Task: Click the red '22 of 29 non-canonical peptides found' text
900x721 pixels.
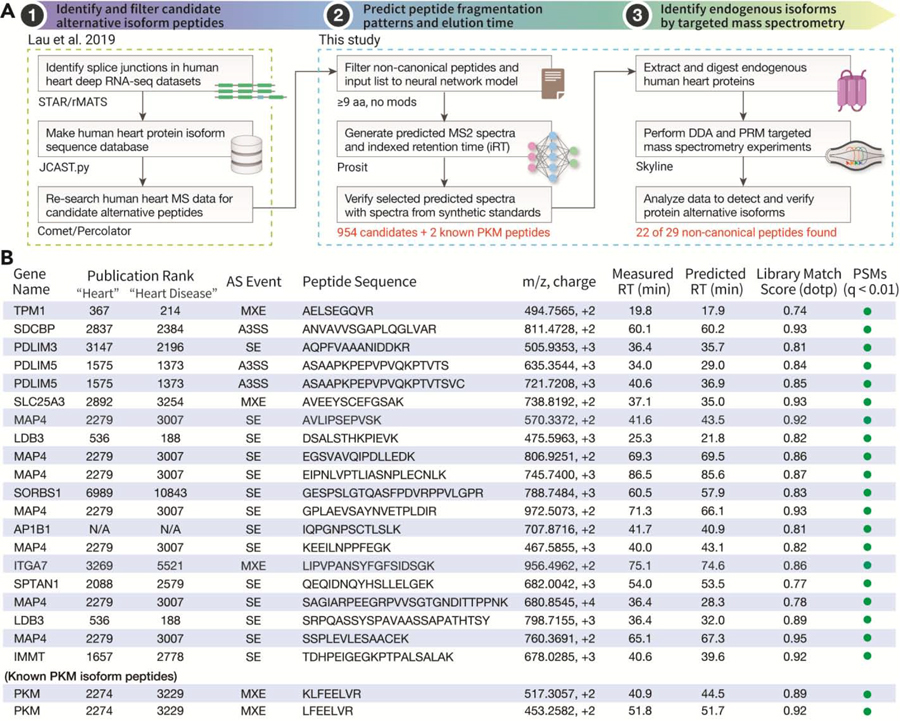Action: (x=718, y=233)
